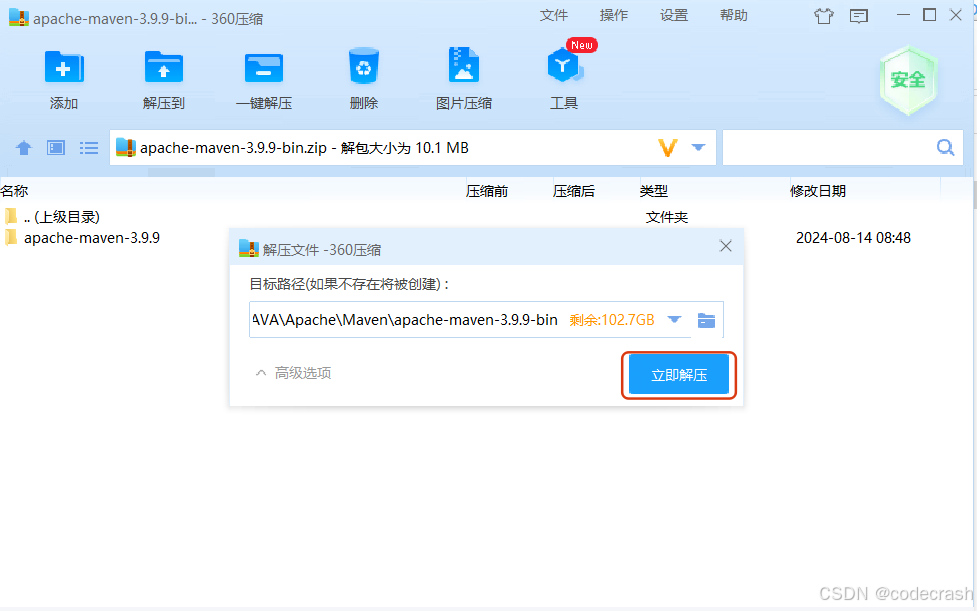977x611 pixels.
Task: Close the 解压文件 dialog with its X
Action: (x=725, y=246)
